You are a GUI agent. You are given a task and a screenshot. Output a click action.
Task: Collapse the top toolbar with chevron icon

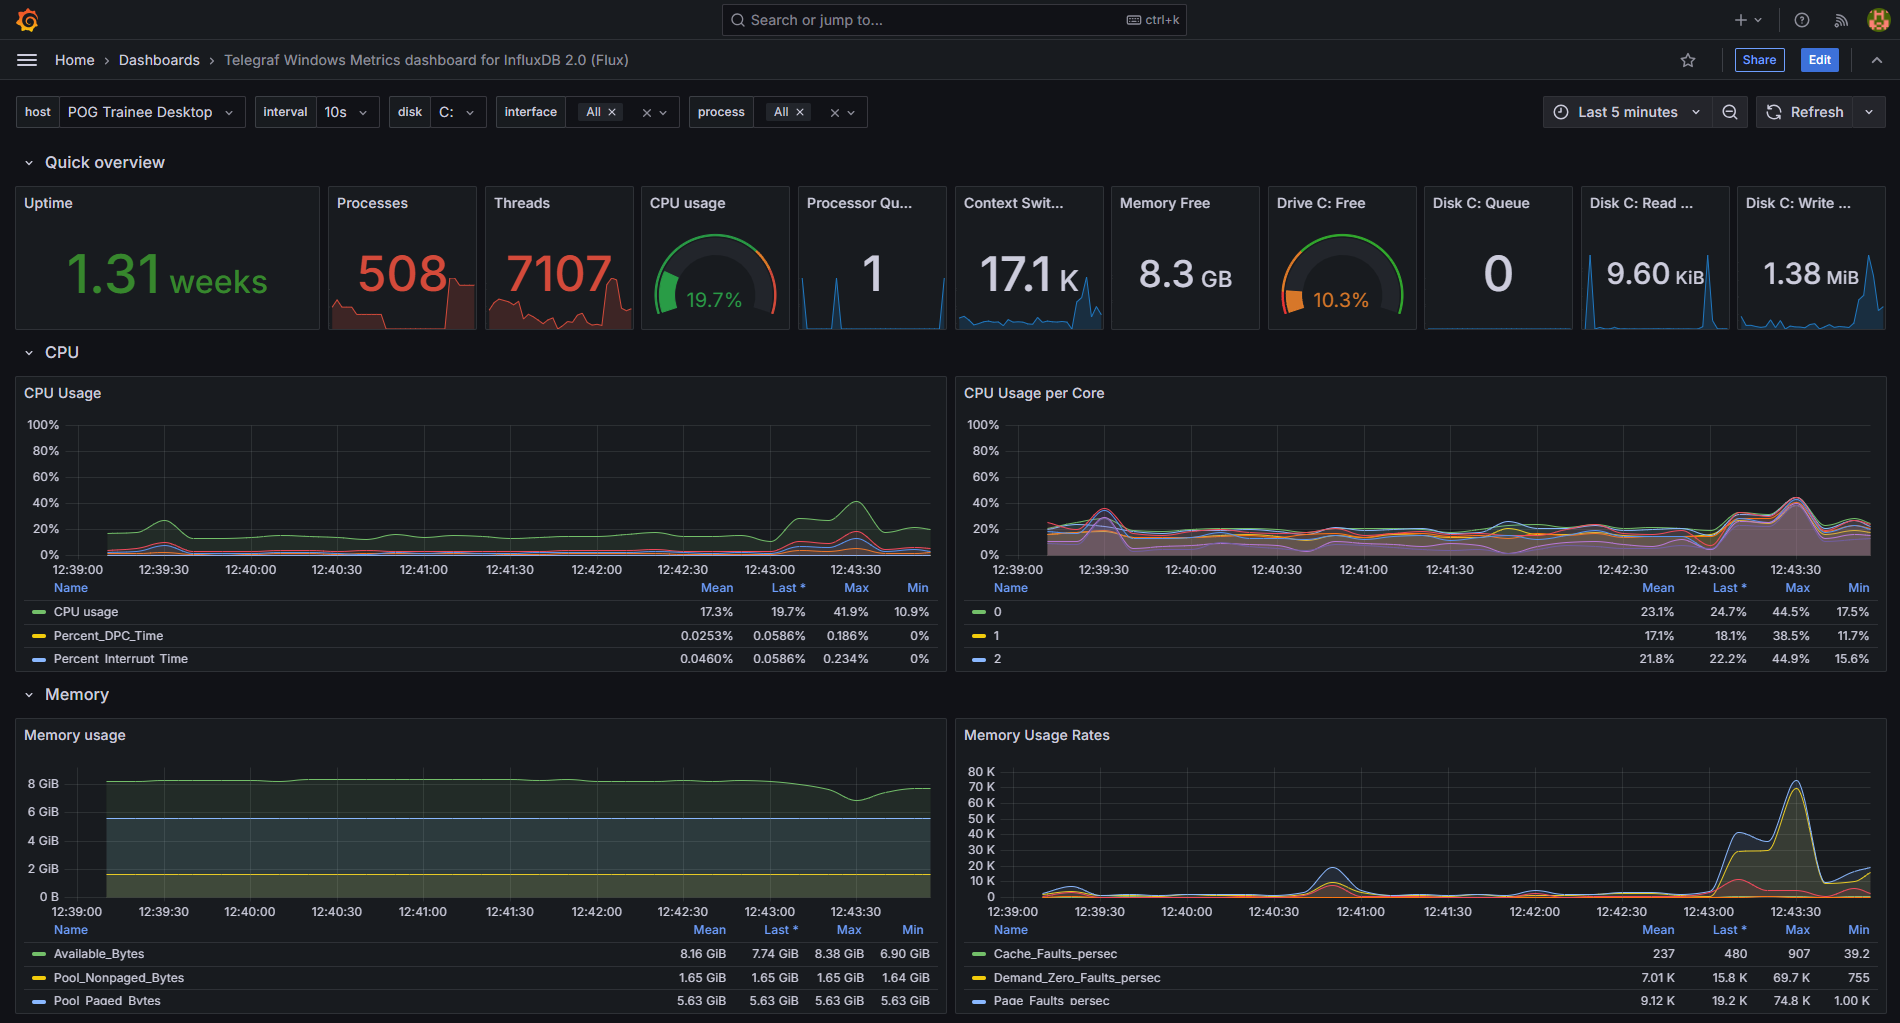coord(1877,60)
